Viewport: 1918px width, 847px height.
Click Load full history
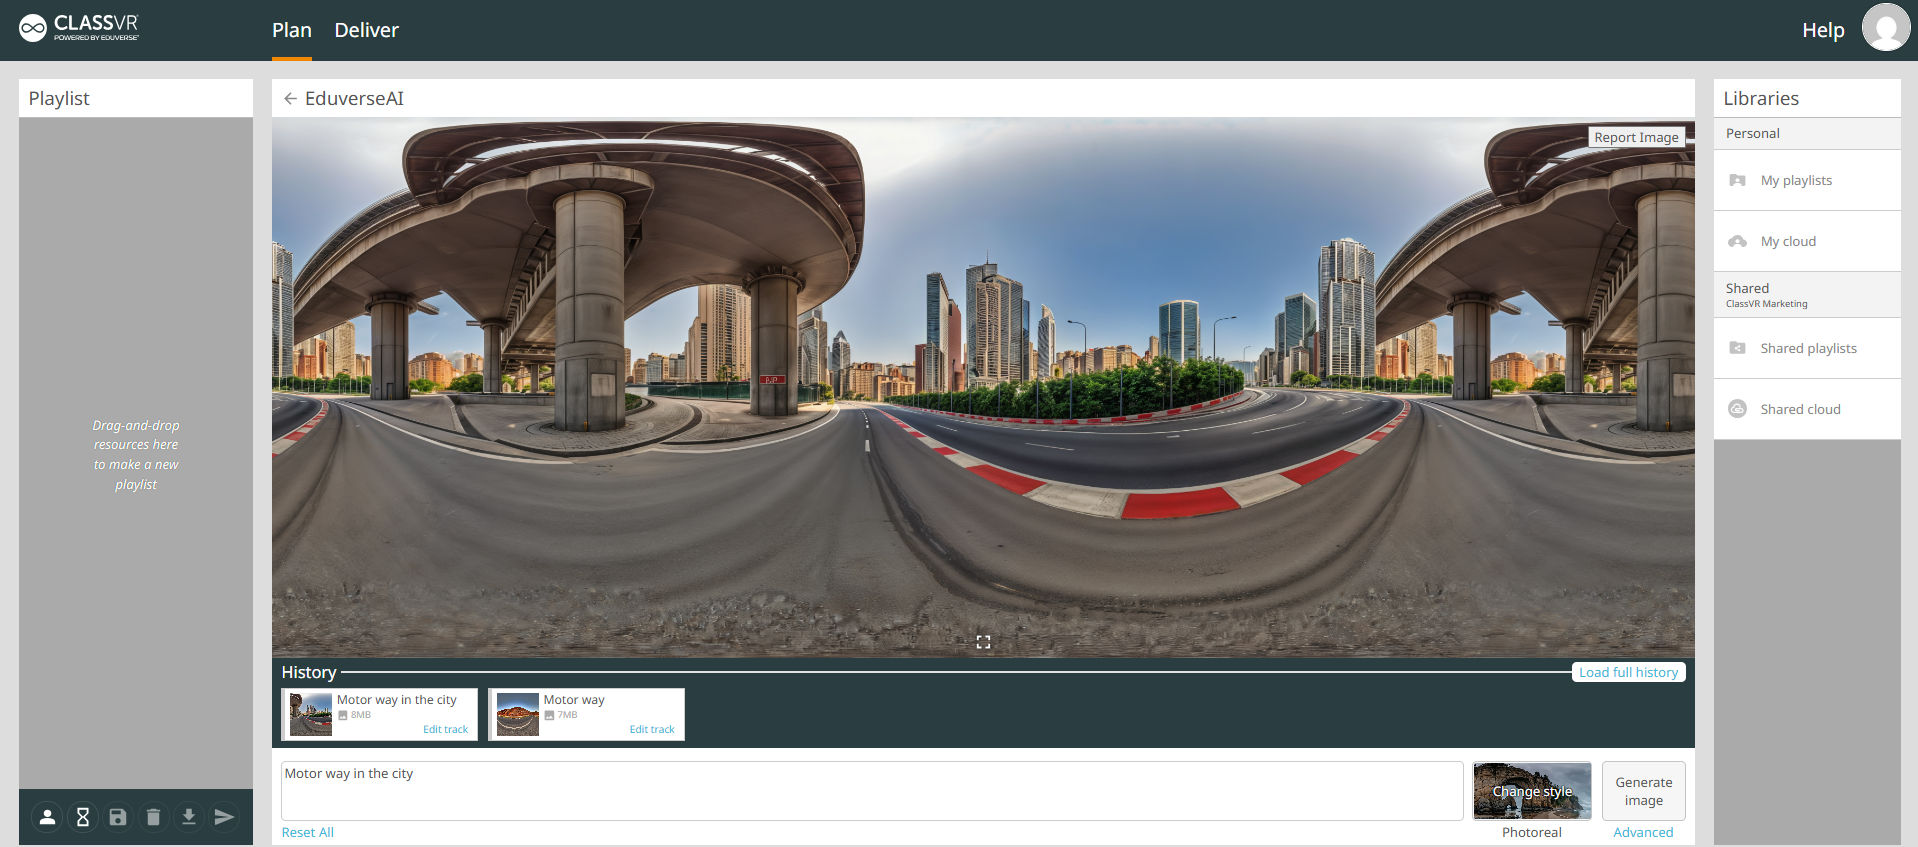pyautogui.click(x=1628, y=672)
